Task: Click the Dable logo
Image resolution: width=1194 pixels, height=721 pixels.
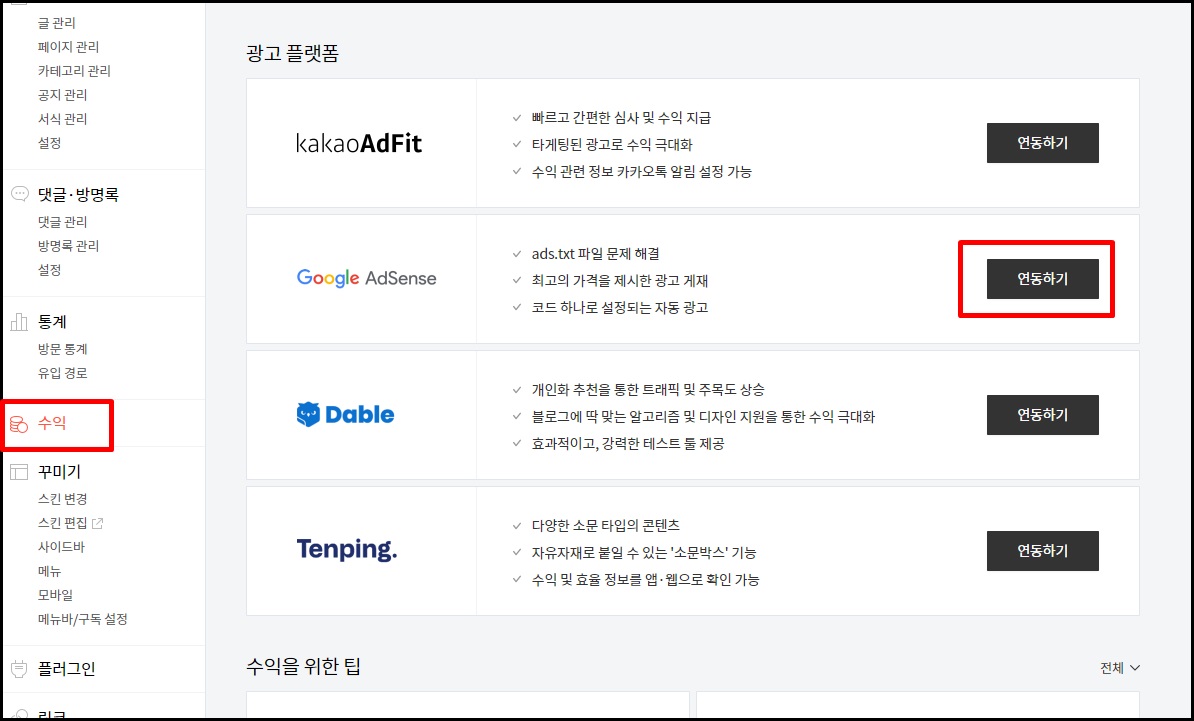Action: click(345, 415)
